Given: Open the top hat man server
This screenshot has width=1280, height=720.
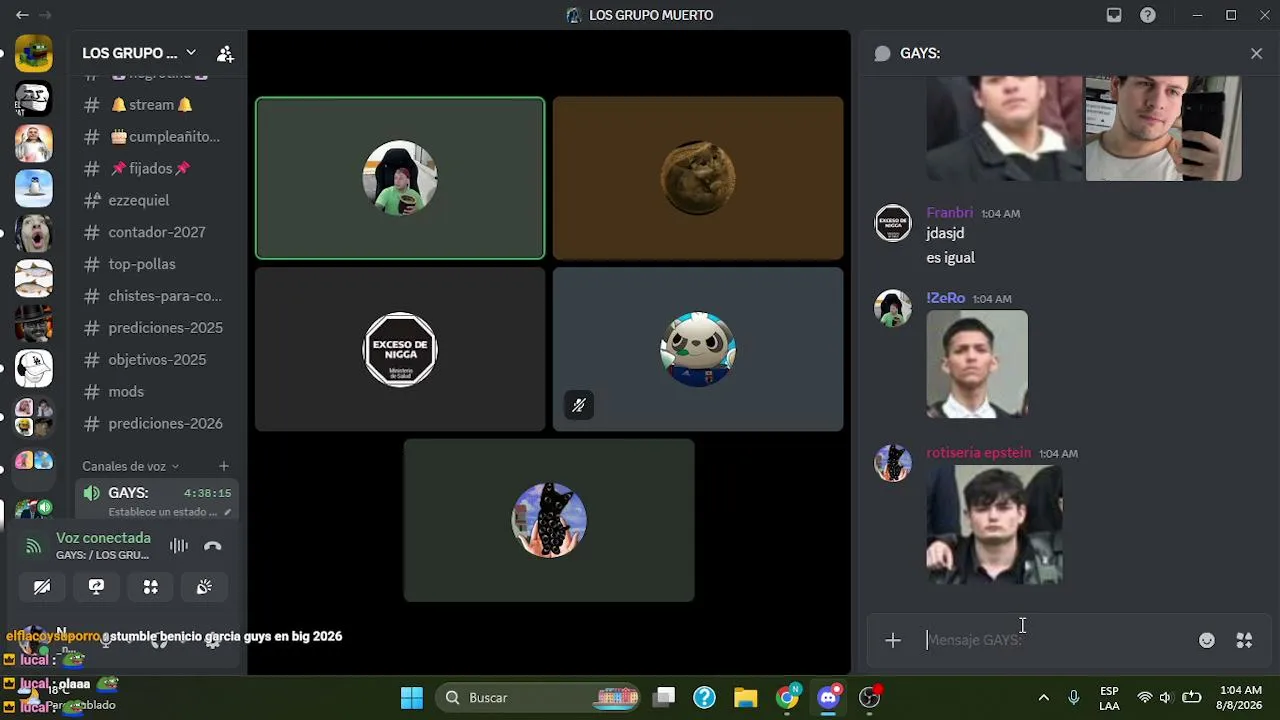Looking at the screenshot, I should (x=34, y=324).
